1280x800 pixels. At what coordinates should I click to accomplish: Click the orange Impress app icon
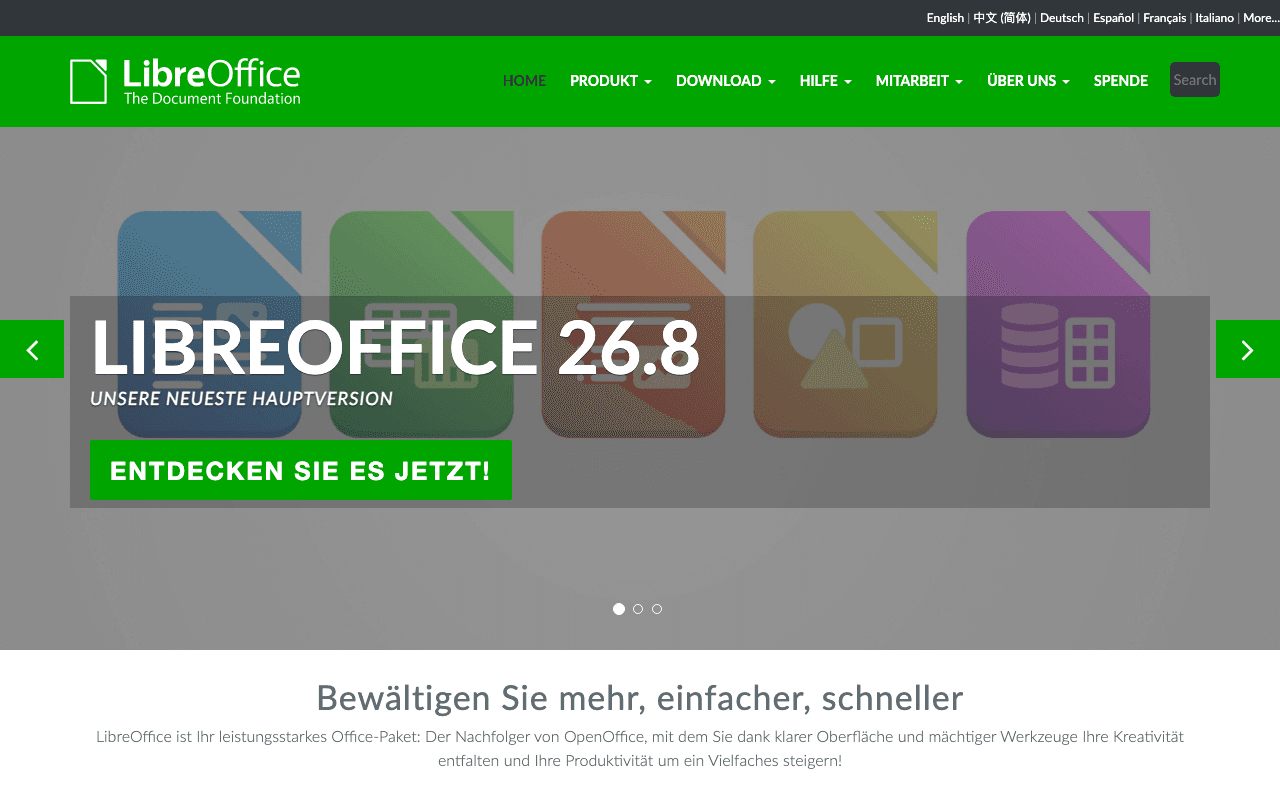click(633, 324)
